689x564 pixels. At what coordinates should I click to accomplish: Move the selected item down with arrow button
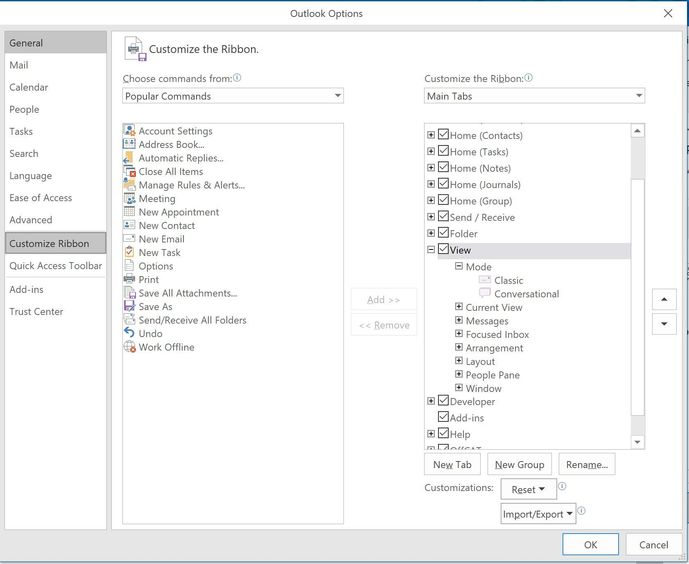[664, 324]
